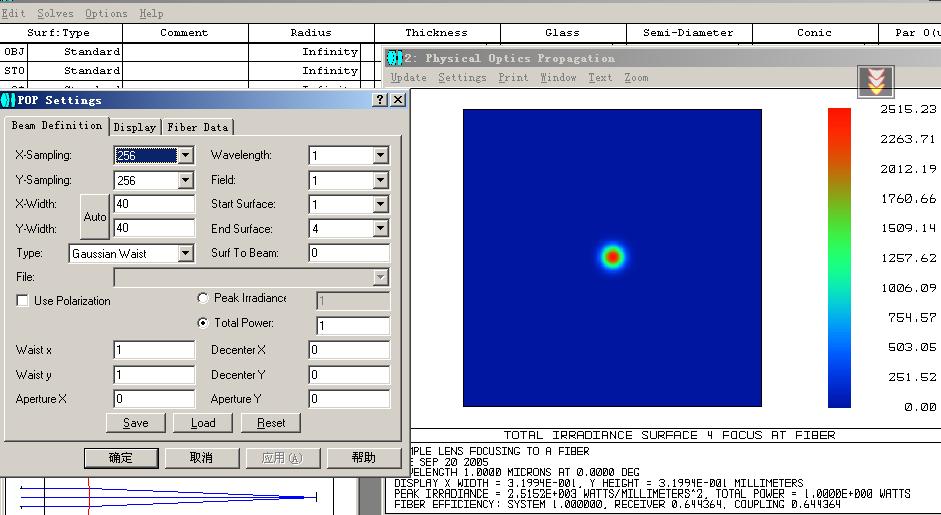941x515 pixels.
Task: Click the Conic column header
Action: (814, 33)
